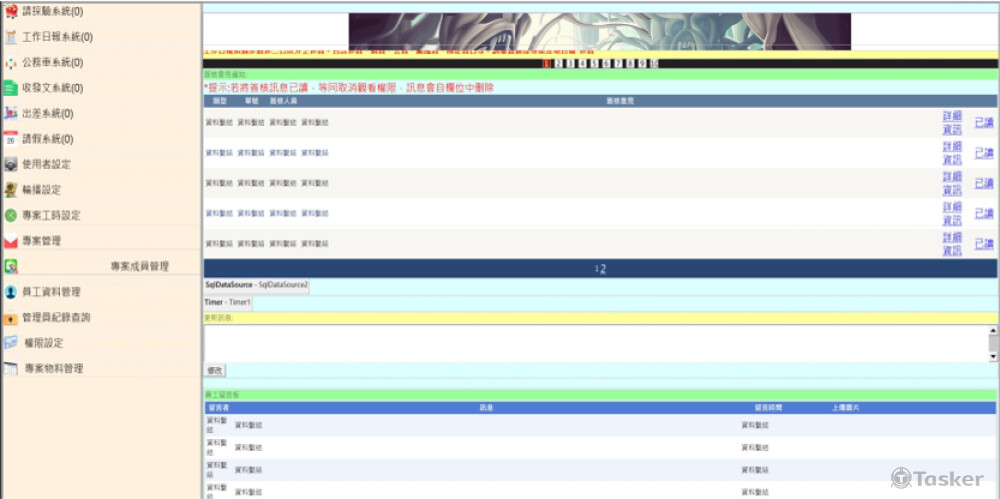Click inside the 更新訊息 text area
This screenshot has width=1000, height=499.
coord(595,342)
